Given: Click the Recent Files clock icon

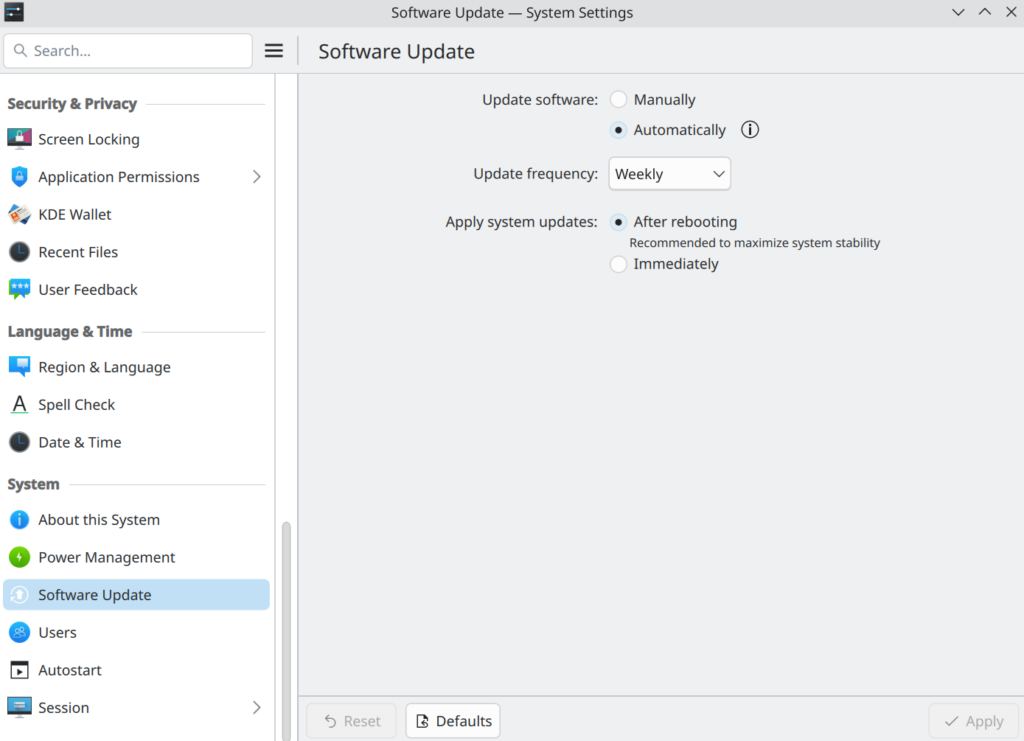Looking at the screenshot, I should (x=20, y=252).
